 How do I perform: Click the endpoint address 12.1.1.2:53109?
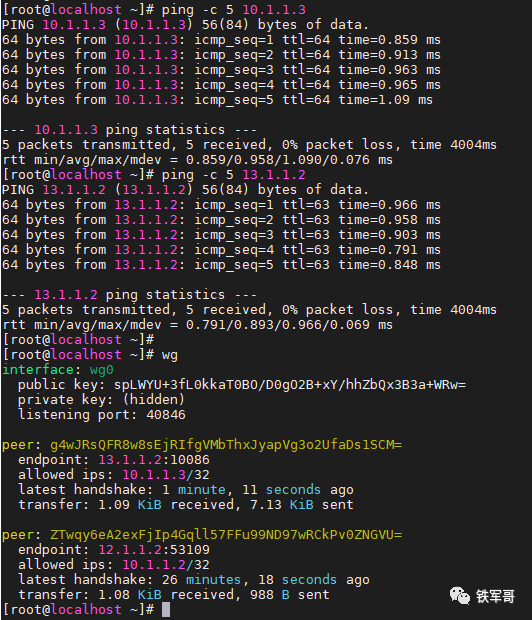(x=154, y=550)
